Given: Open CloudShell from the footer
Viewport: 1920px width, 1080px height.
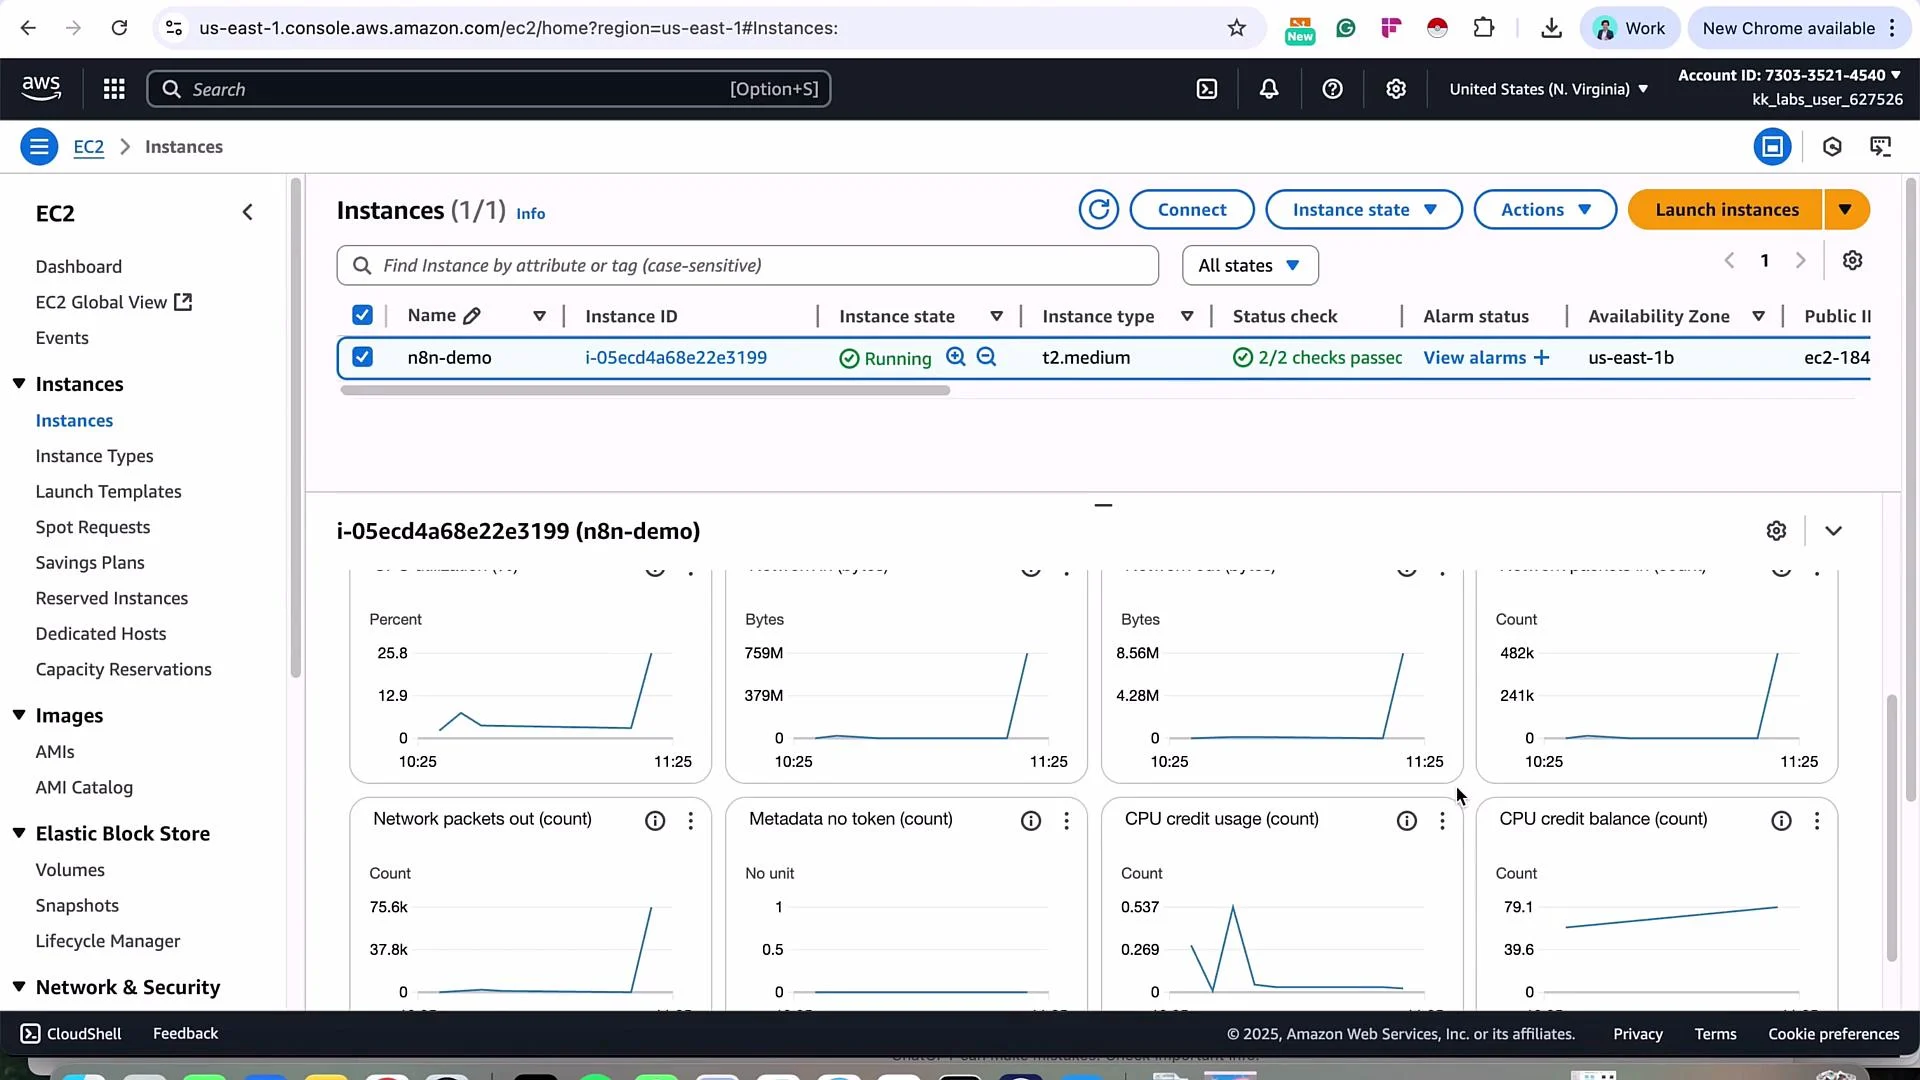Looking at the screenshot, I should (x=71, y=1034).
